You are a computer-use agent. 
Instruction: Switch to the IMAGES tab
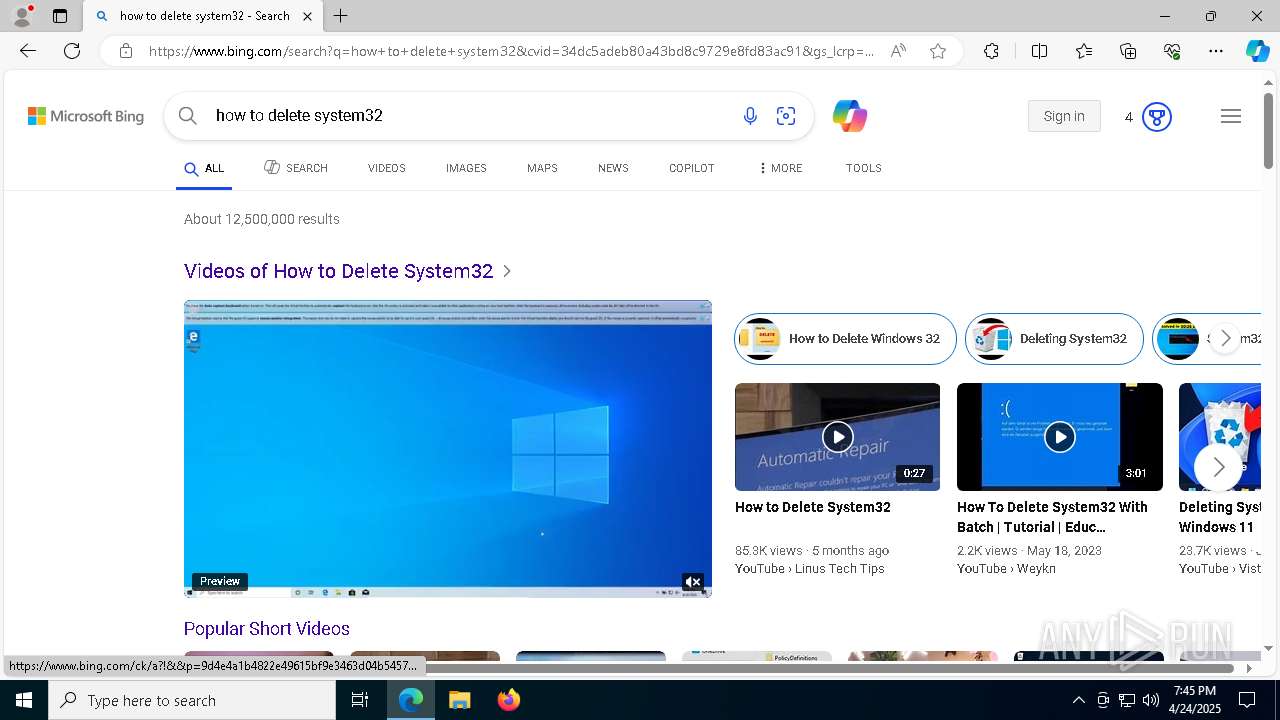[x=466, y=168]
